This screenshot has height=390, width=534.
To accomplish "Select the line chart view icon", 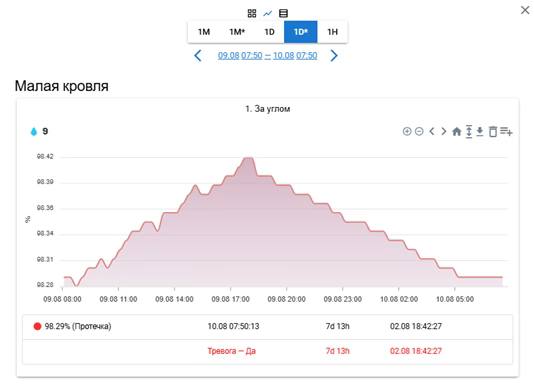I will pos(268,13).
